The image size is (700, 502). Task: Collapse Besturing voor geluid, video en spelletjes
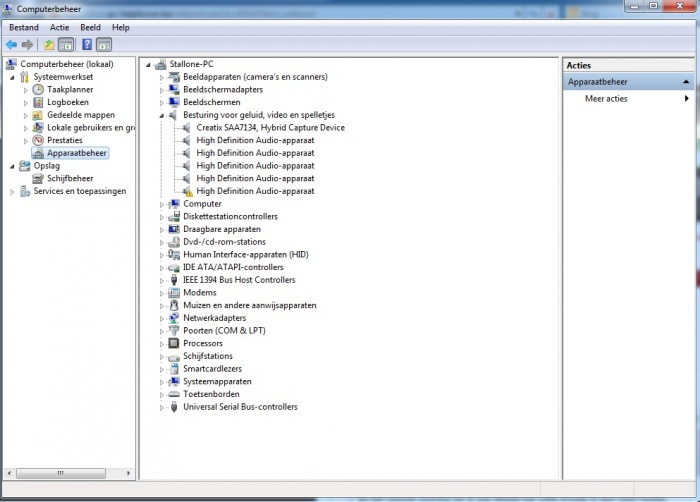tap(162, 115)
